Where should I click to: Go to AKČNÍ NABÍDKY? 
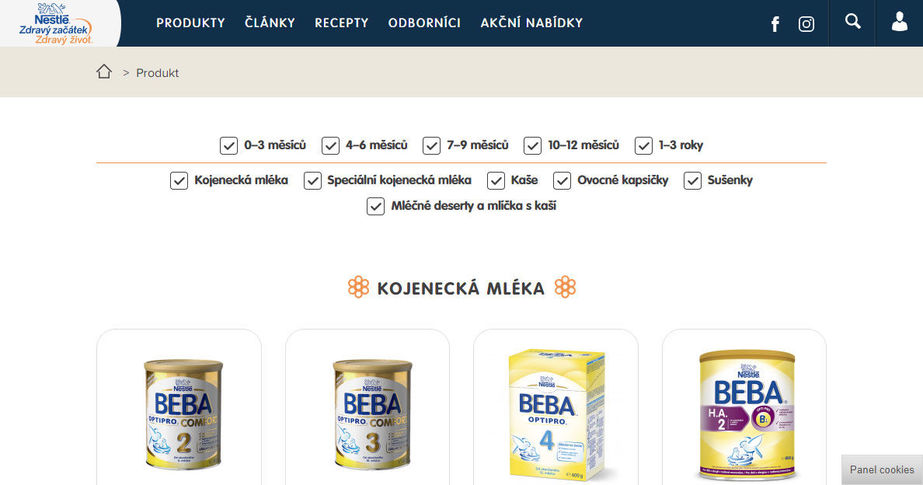[532, 23]
